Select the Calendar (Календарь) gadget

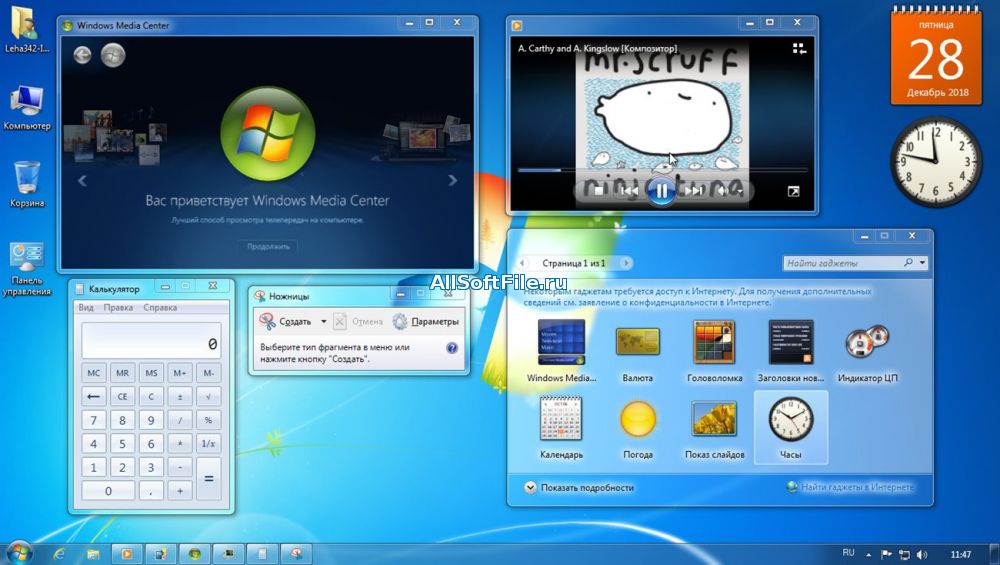(x=560, y=419)
